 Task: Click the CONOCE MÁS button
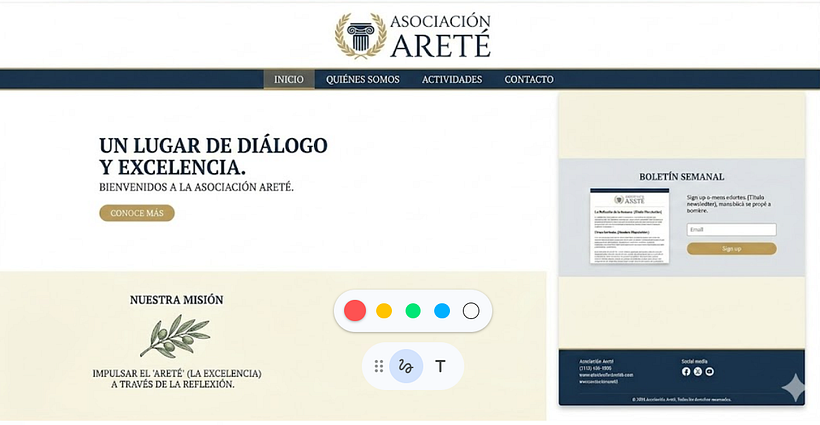pos(137,213)
